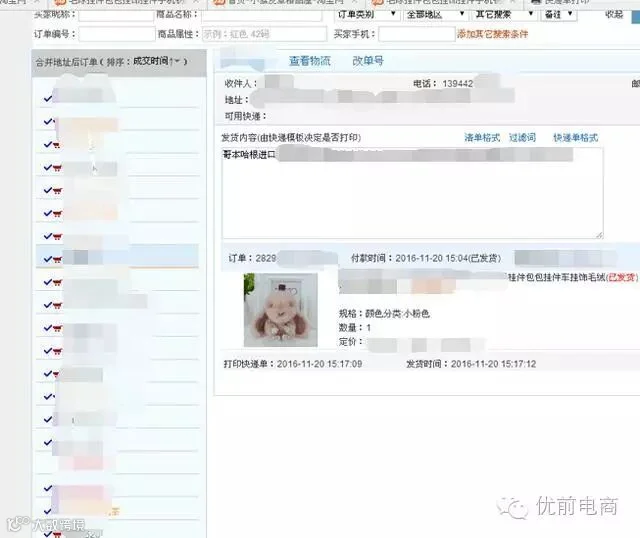
Task: Click the 商品名称 input field
Action: [262, 16]
